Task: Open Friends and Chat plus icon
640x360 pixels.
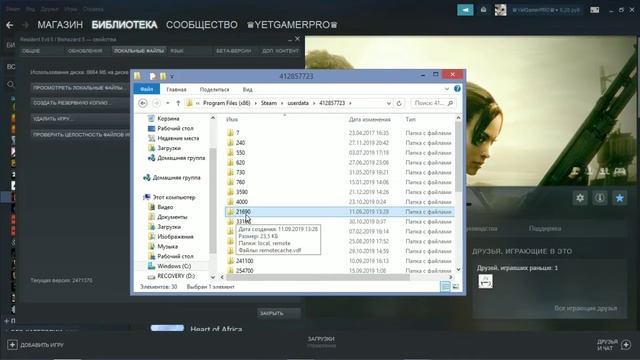Action: [x=626, y=345]
